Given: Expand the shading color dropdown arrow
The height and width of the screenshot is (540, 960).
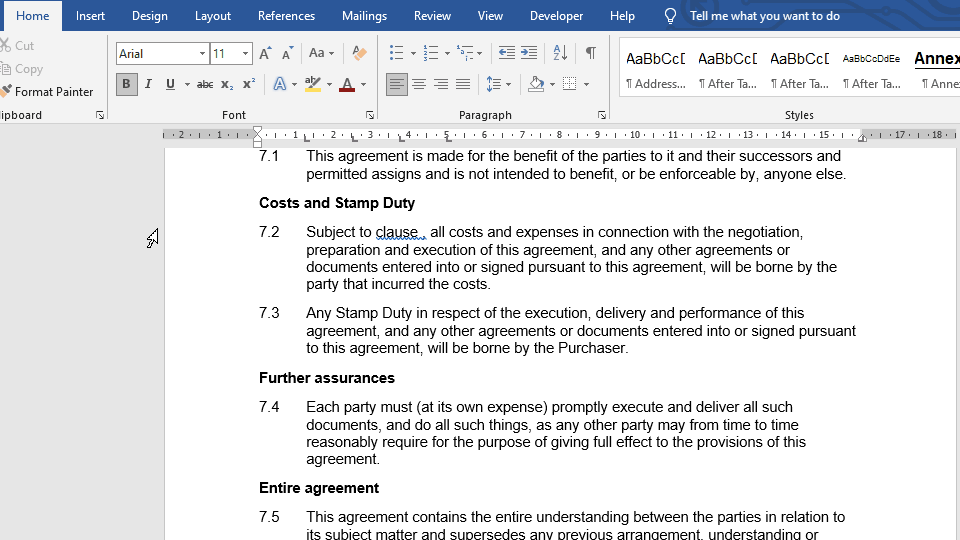Looking at the screenshot, I should point(552,84).
